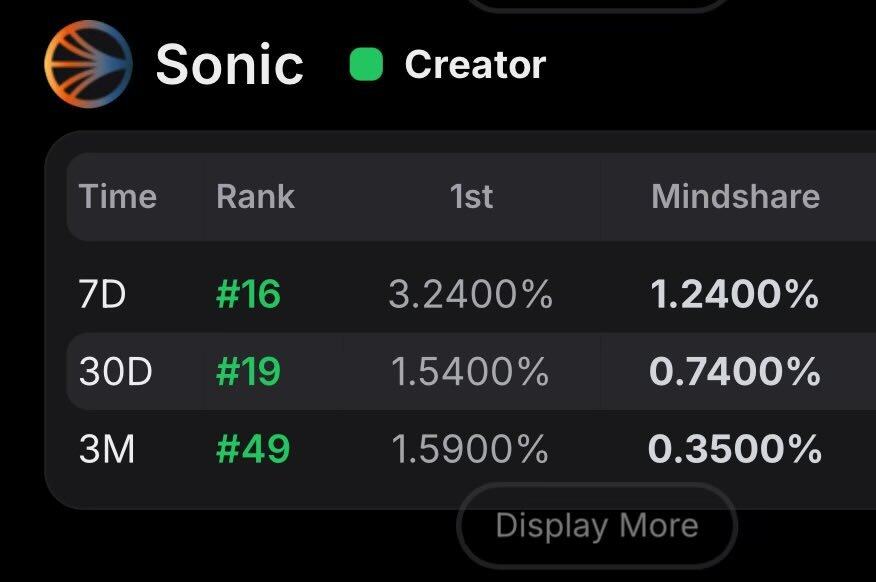This screenshot has height=582, width=876.
Task: Sort by the Rank column header
Action: [255, 196]
